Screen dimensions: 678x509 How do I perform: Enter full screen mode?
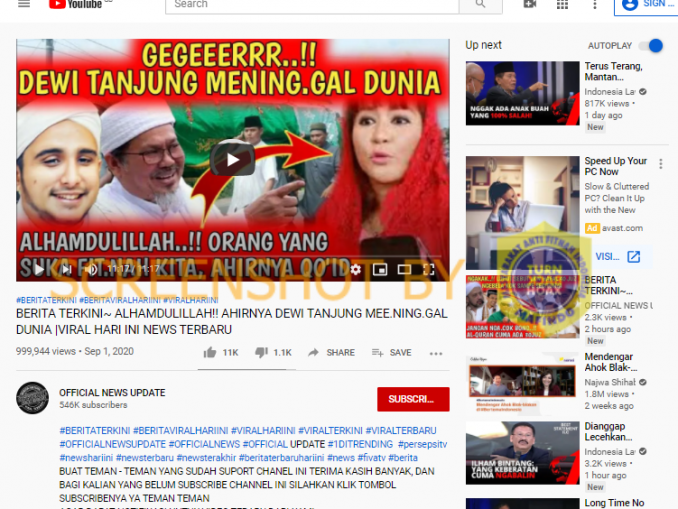pyautogui.click(x=429, y=269)
